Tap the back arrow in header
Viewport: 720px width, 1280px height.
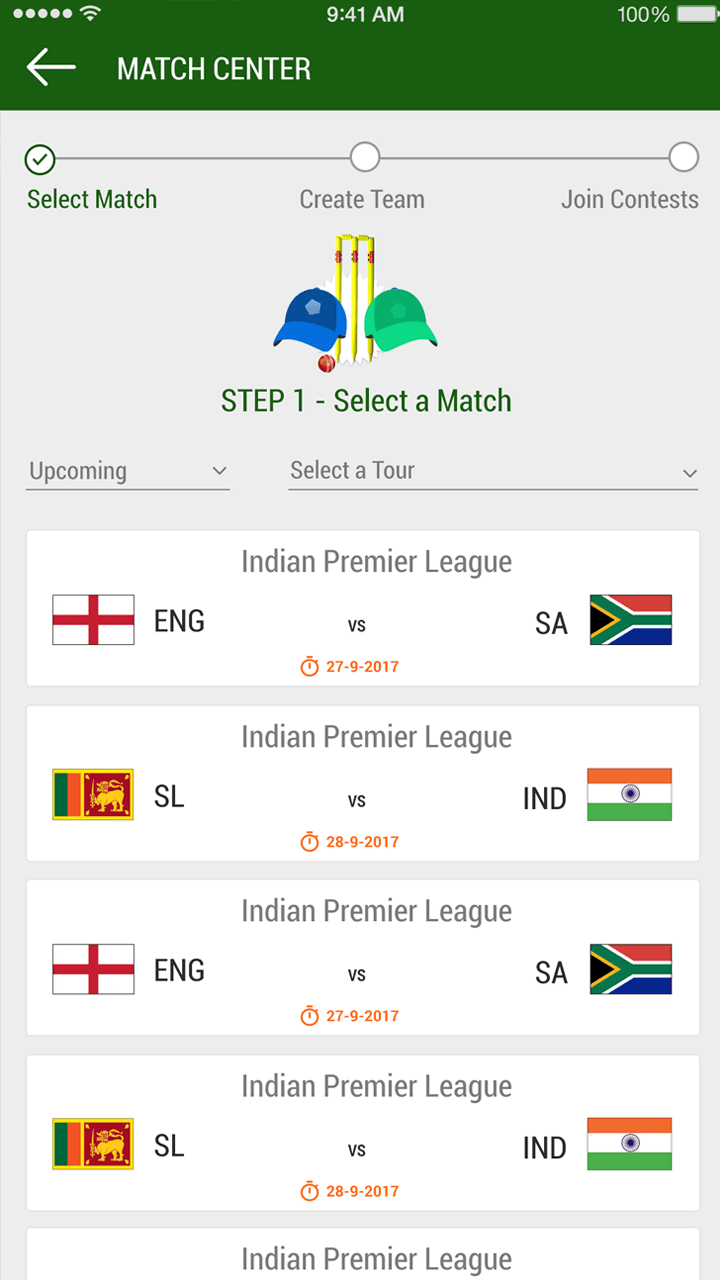pyautogui.click(x=51, y=68)
